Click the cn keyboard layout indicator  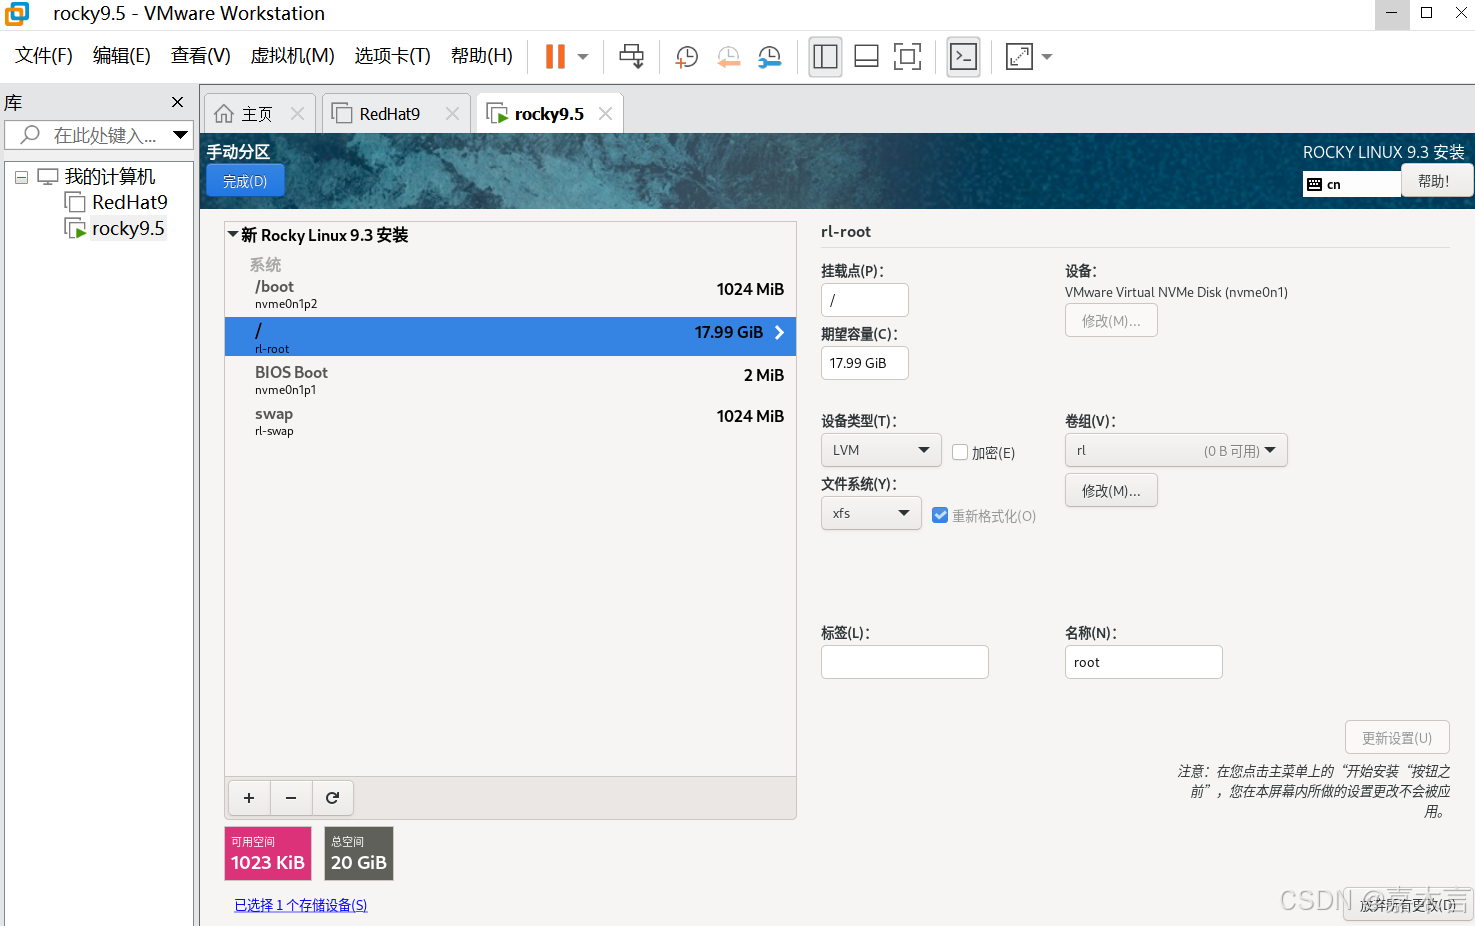1352,184
